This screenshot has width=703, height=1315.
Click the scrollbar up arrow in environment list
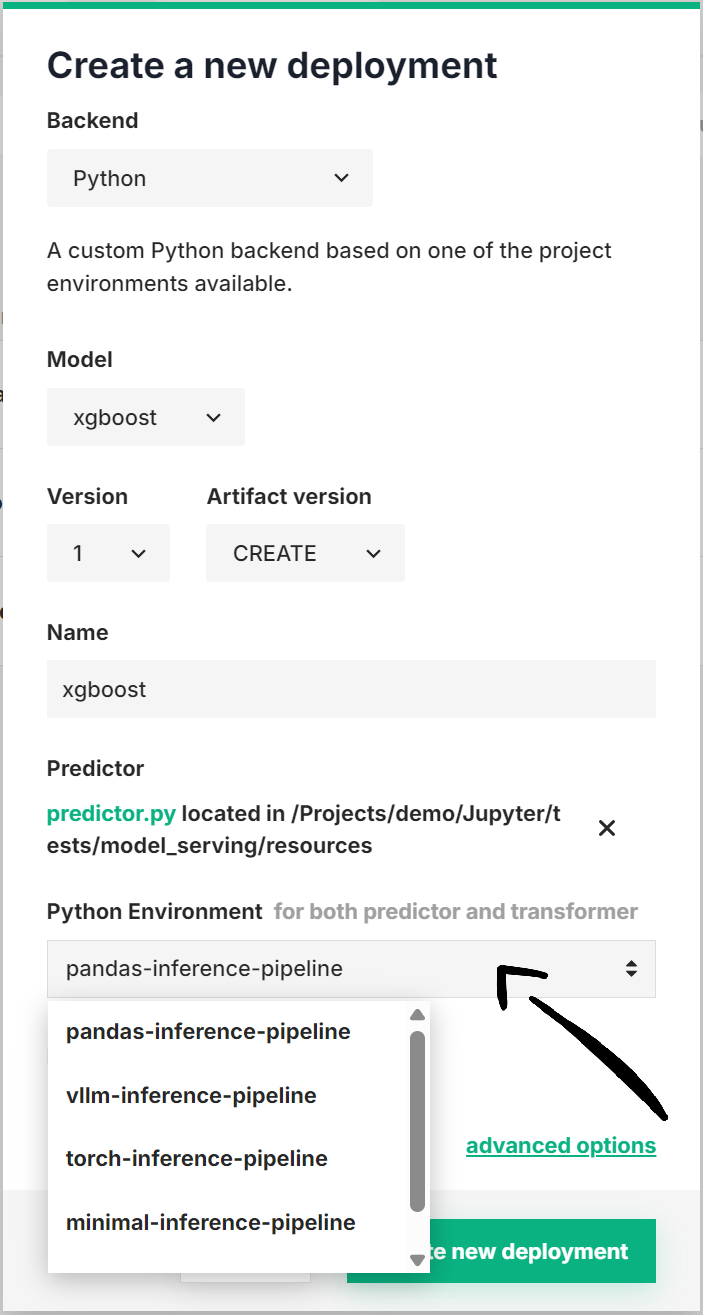point(416,1015)
